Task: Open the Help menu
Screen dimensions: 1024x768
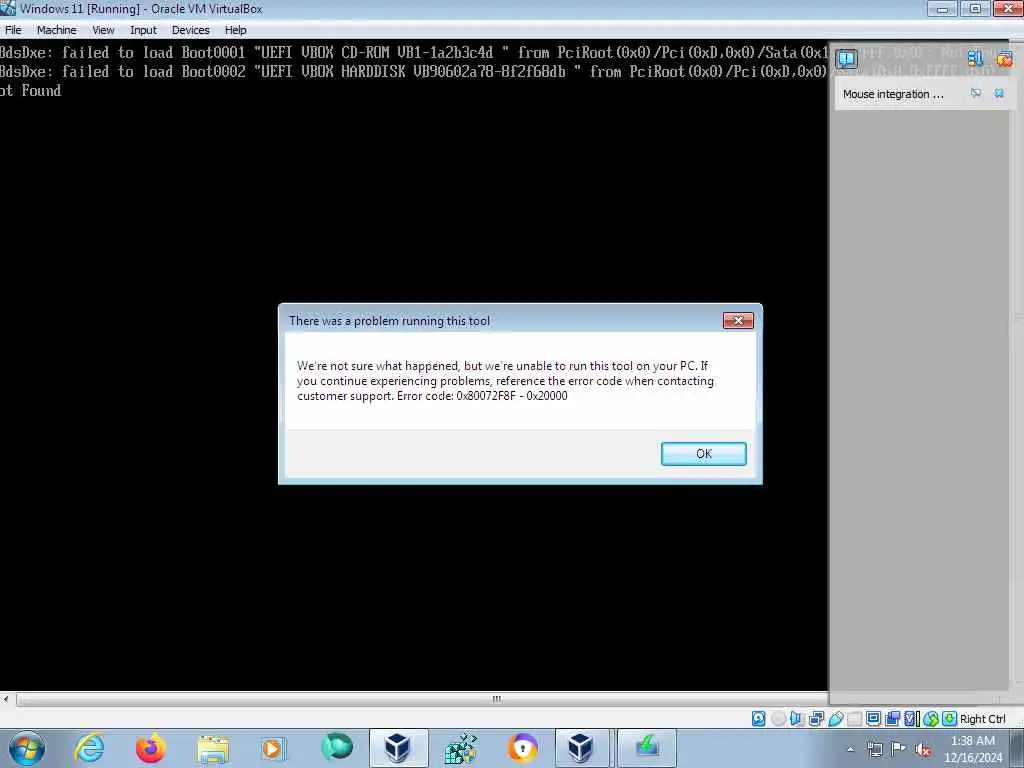Action: pyautogui.click(x=236, y=30)
